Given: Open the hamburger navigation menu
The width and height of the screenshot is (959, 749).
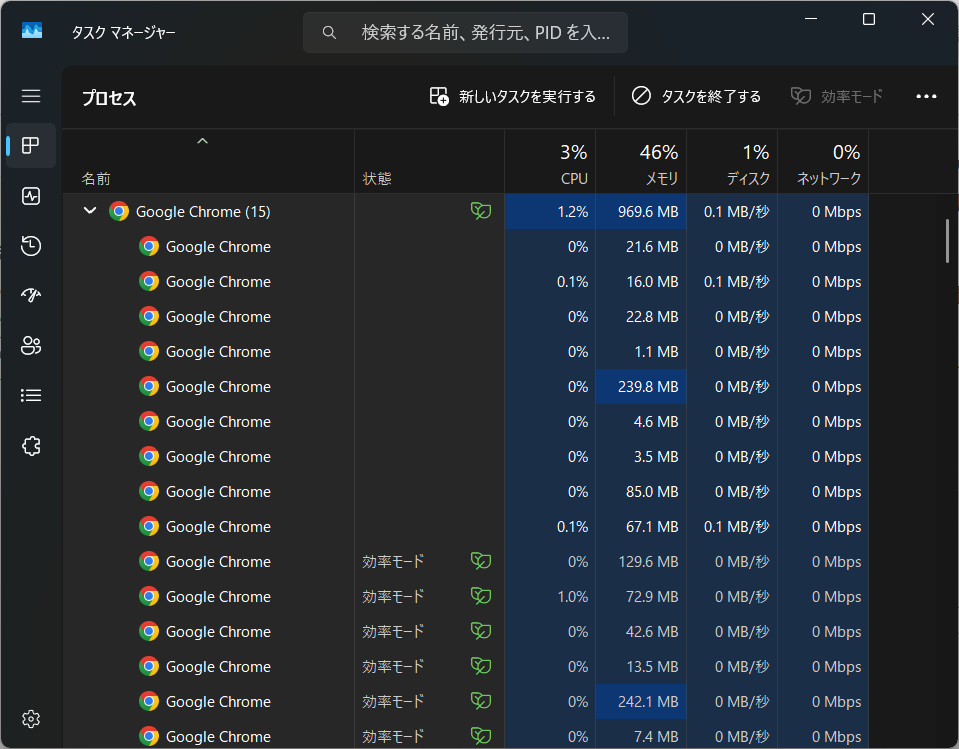Looking at the screenshot, I should tap(31, 96).
